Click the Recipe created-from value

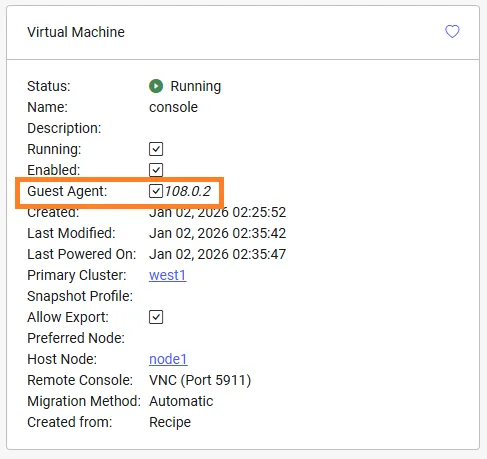170,422
